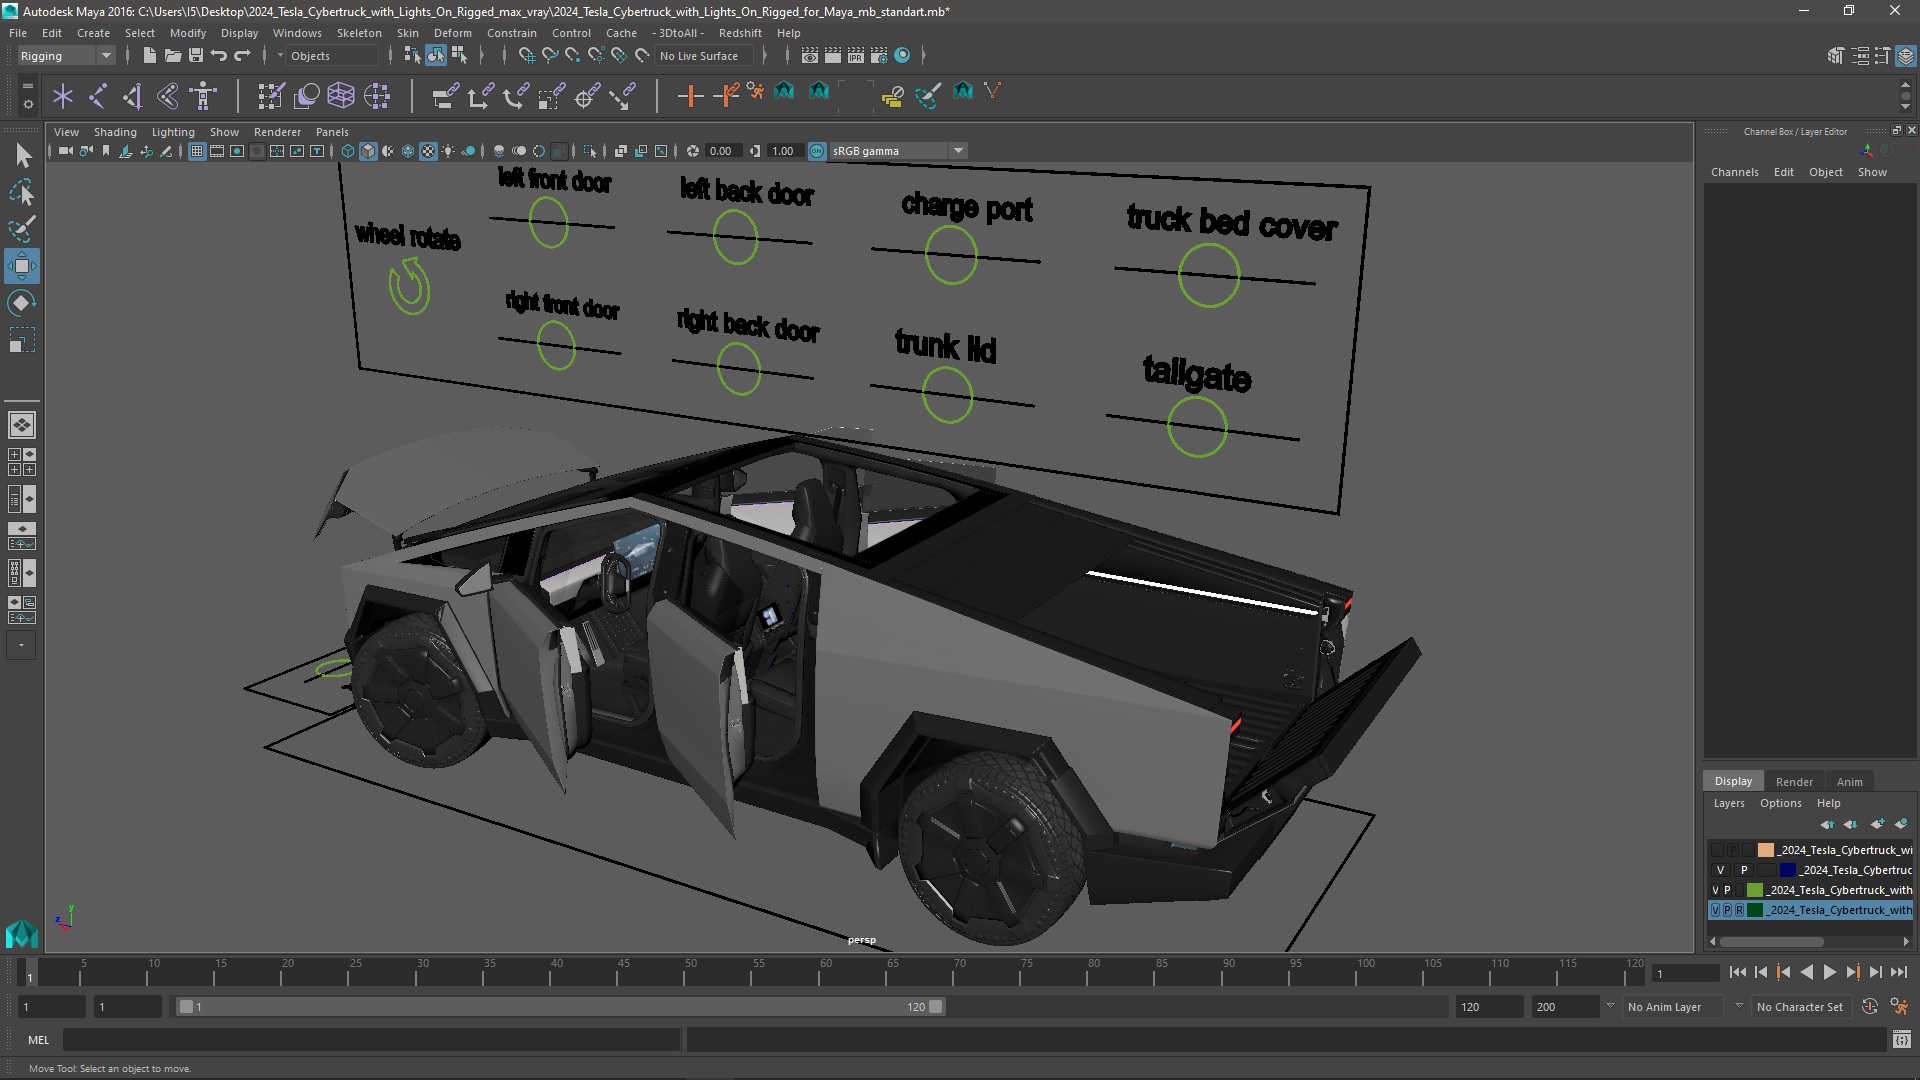Click Play forwards button
1920x1080 pixels.
1829,972
